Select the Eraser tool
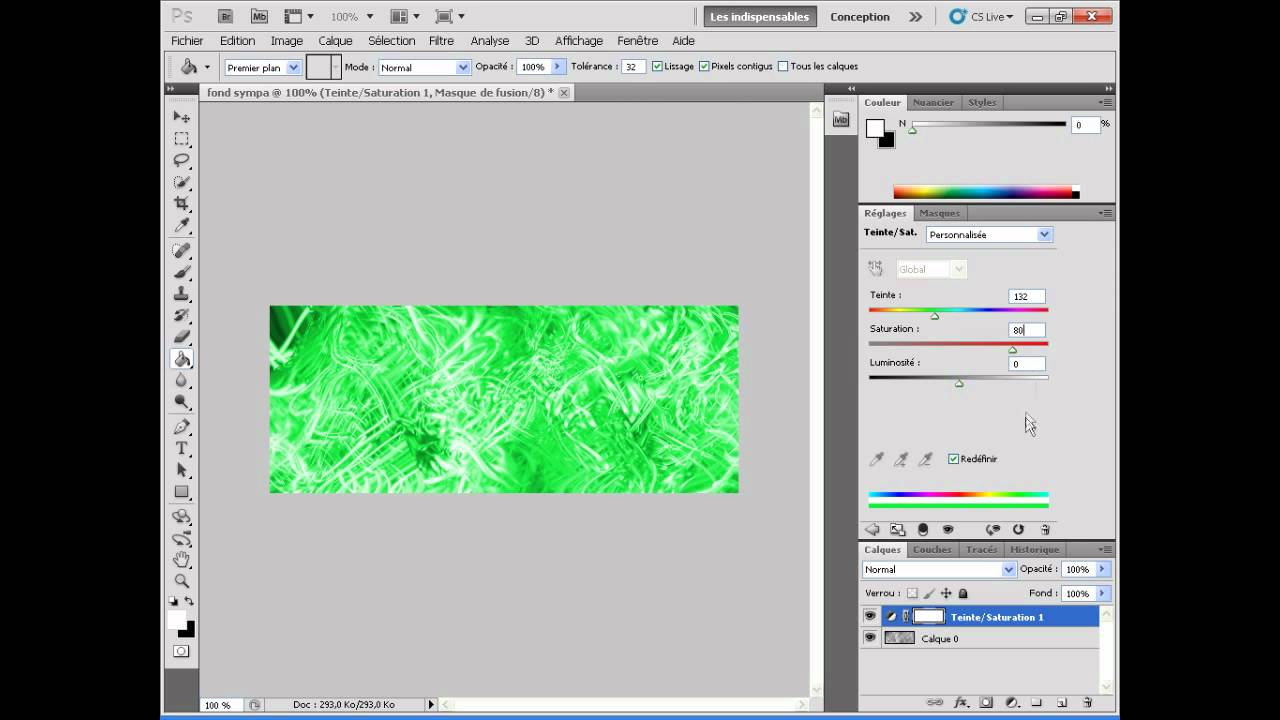This screenshot has height=720, width=1280. [182, 337]
